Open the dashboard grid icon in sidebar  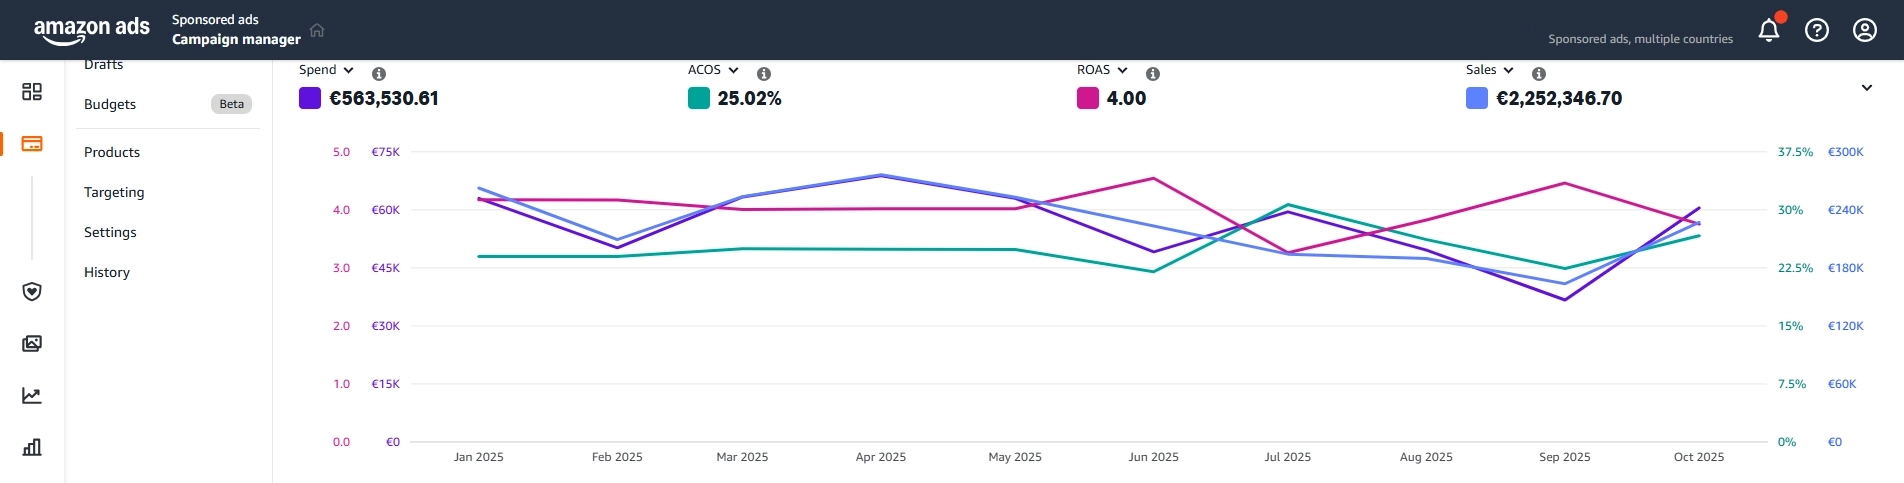(x=32, y=92)
